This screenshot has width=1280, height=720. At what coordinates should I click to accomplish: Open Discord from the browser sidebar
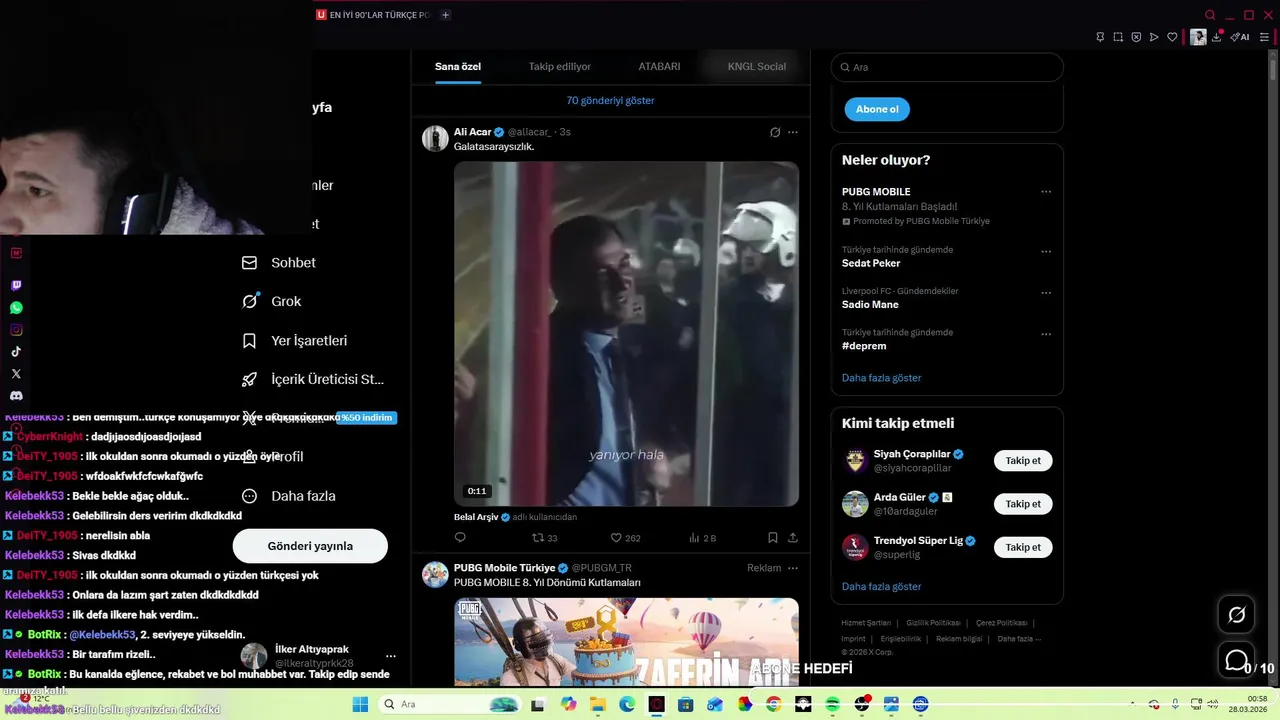(x=16, y=396)
